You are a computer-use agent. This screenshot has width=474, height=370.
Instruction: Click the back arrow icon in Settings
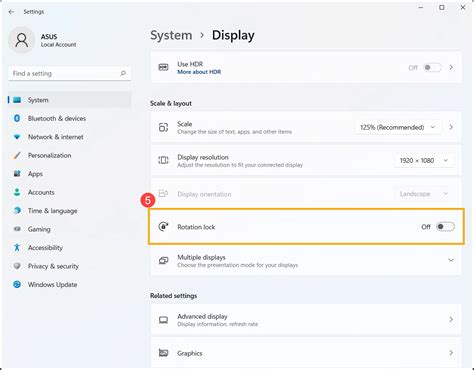[11, 12]
